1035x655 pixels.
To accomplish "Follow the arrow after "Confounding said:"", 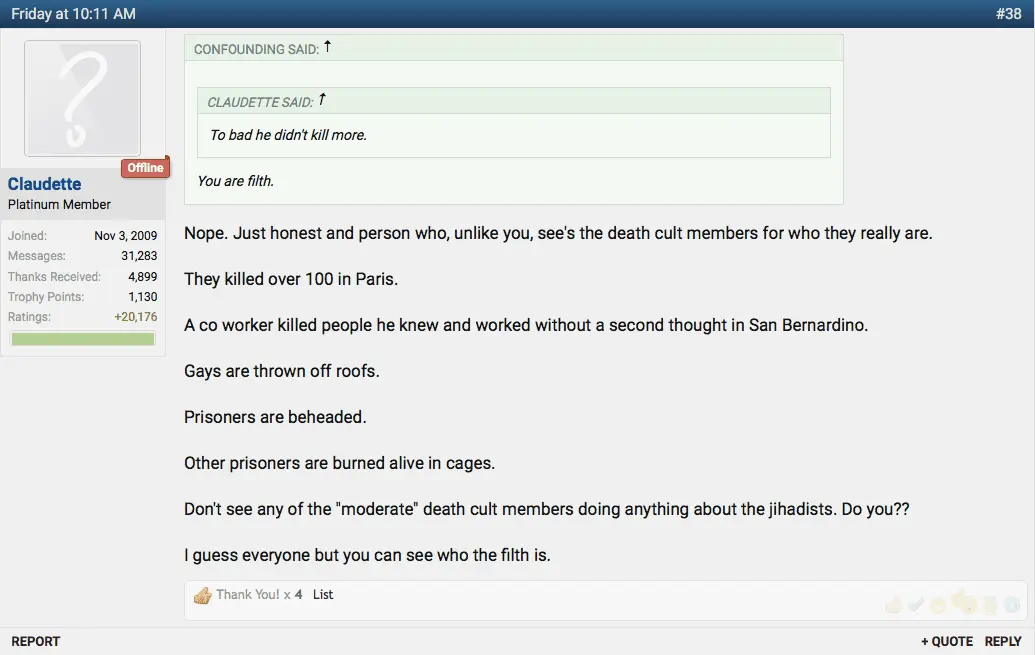I will (x=327, y=47).
